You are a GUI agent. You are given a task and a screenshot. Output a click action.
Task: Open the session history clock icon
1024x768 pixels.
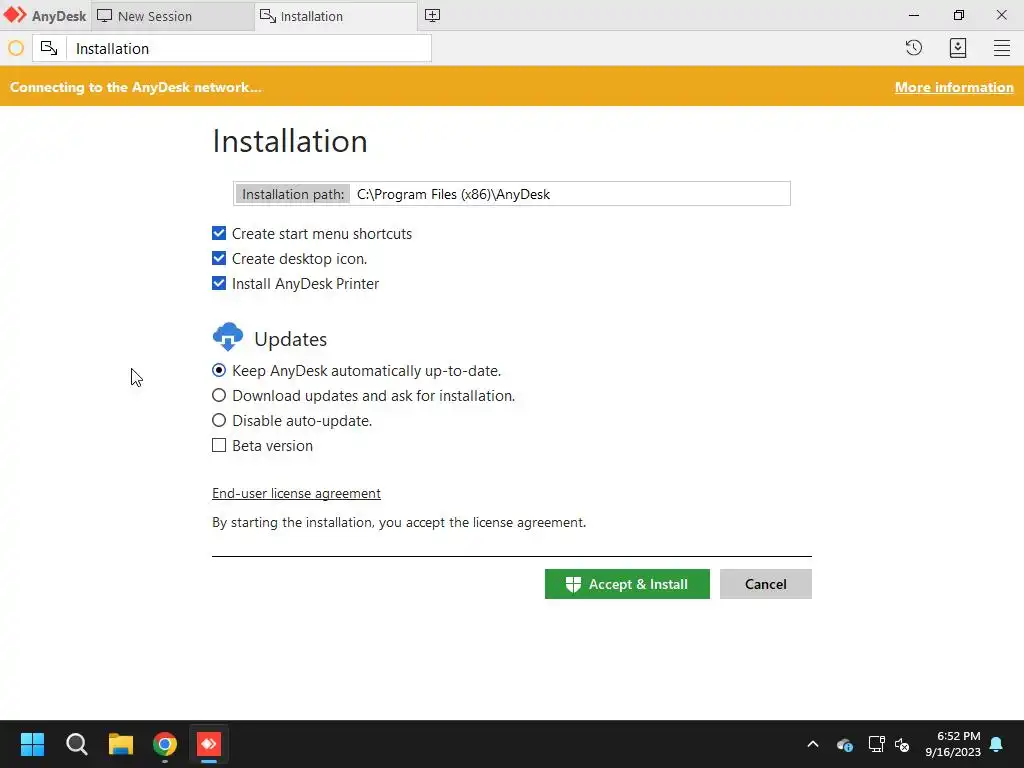914,48
